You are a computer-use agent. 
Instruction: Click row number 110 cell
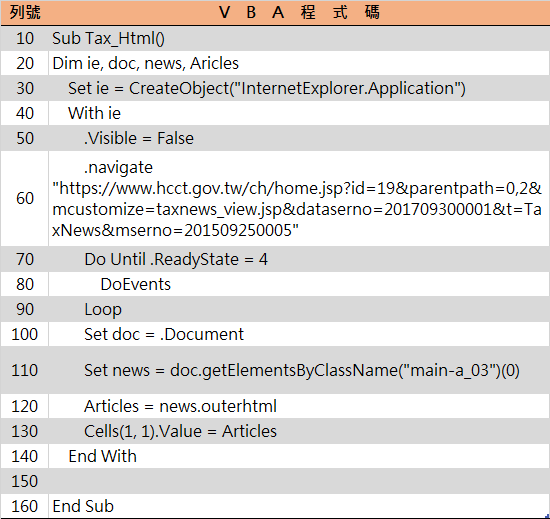(25, 370)
